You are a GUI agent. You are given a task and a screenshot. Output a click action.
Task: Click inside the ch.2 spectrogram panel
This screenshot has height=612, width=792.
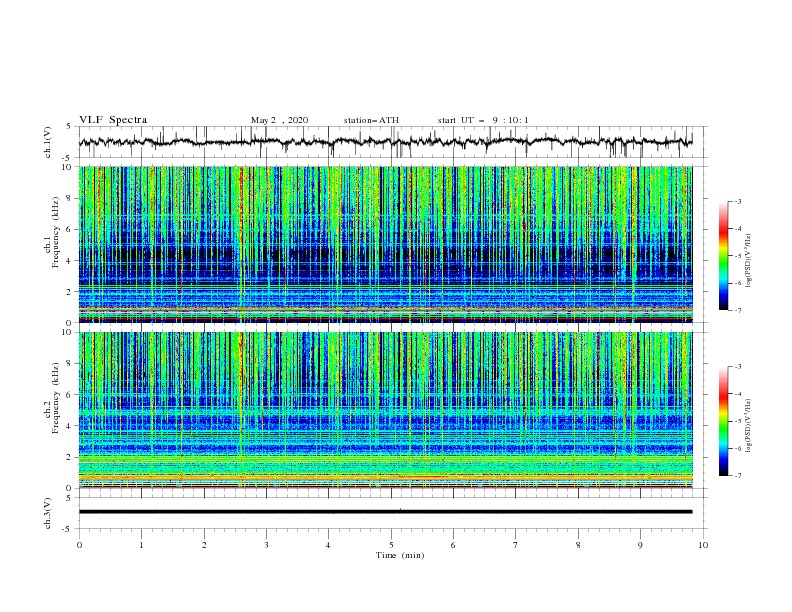(386, 410)
